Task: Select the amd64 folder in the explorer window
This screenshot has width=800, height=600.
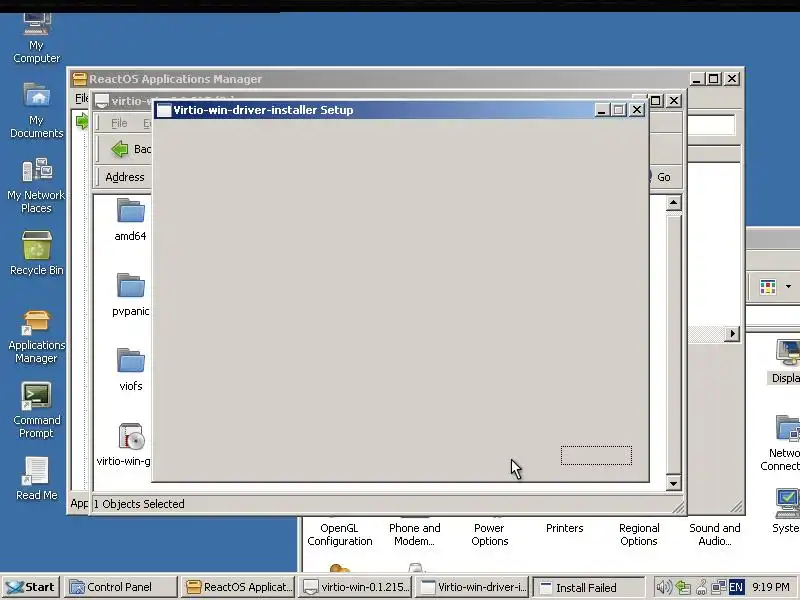Action: [131, 219]
